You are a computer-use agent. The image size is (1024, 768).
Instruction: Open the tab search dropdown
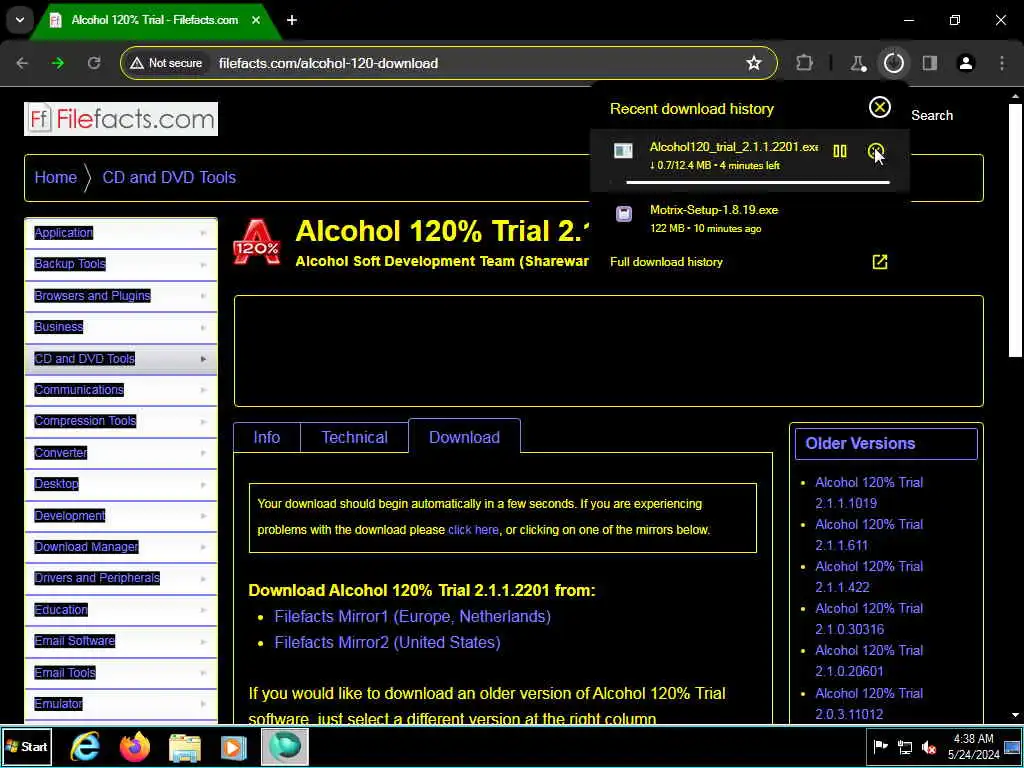point(20,20)
